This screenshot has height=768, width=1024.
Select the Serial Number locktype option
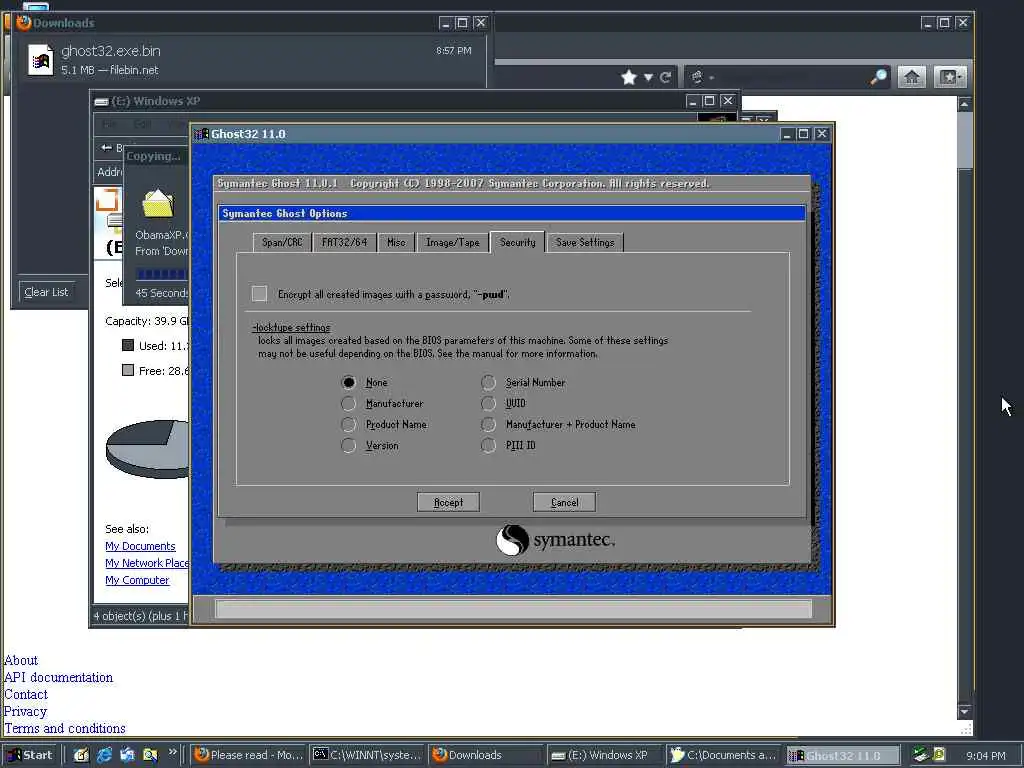[488, 383]
